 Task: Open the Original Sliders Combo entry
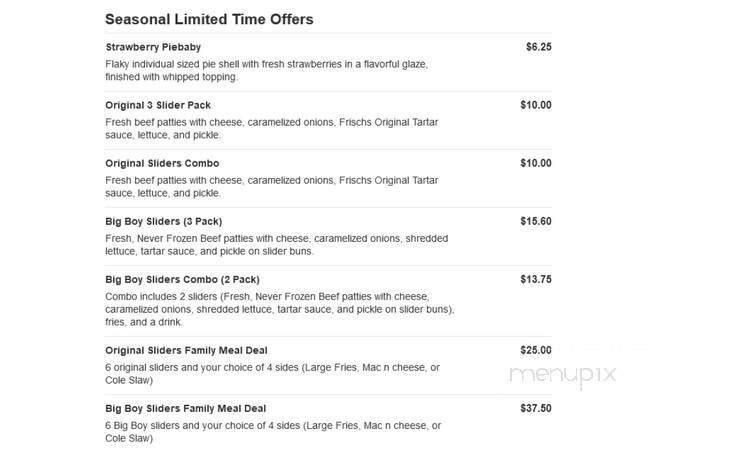point(162,163)
